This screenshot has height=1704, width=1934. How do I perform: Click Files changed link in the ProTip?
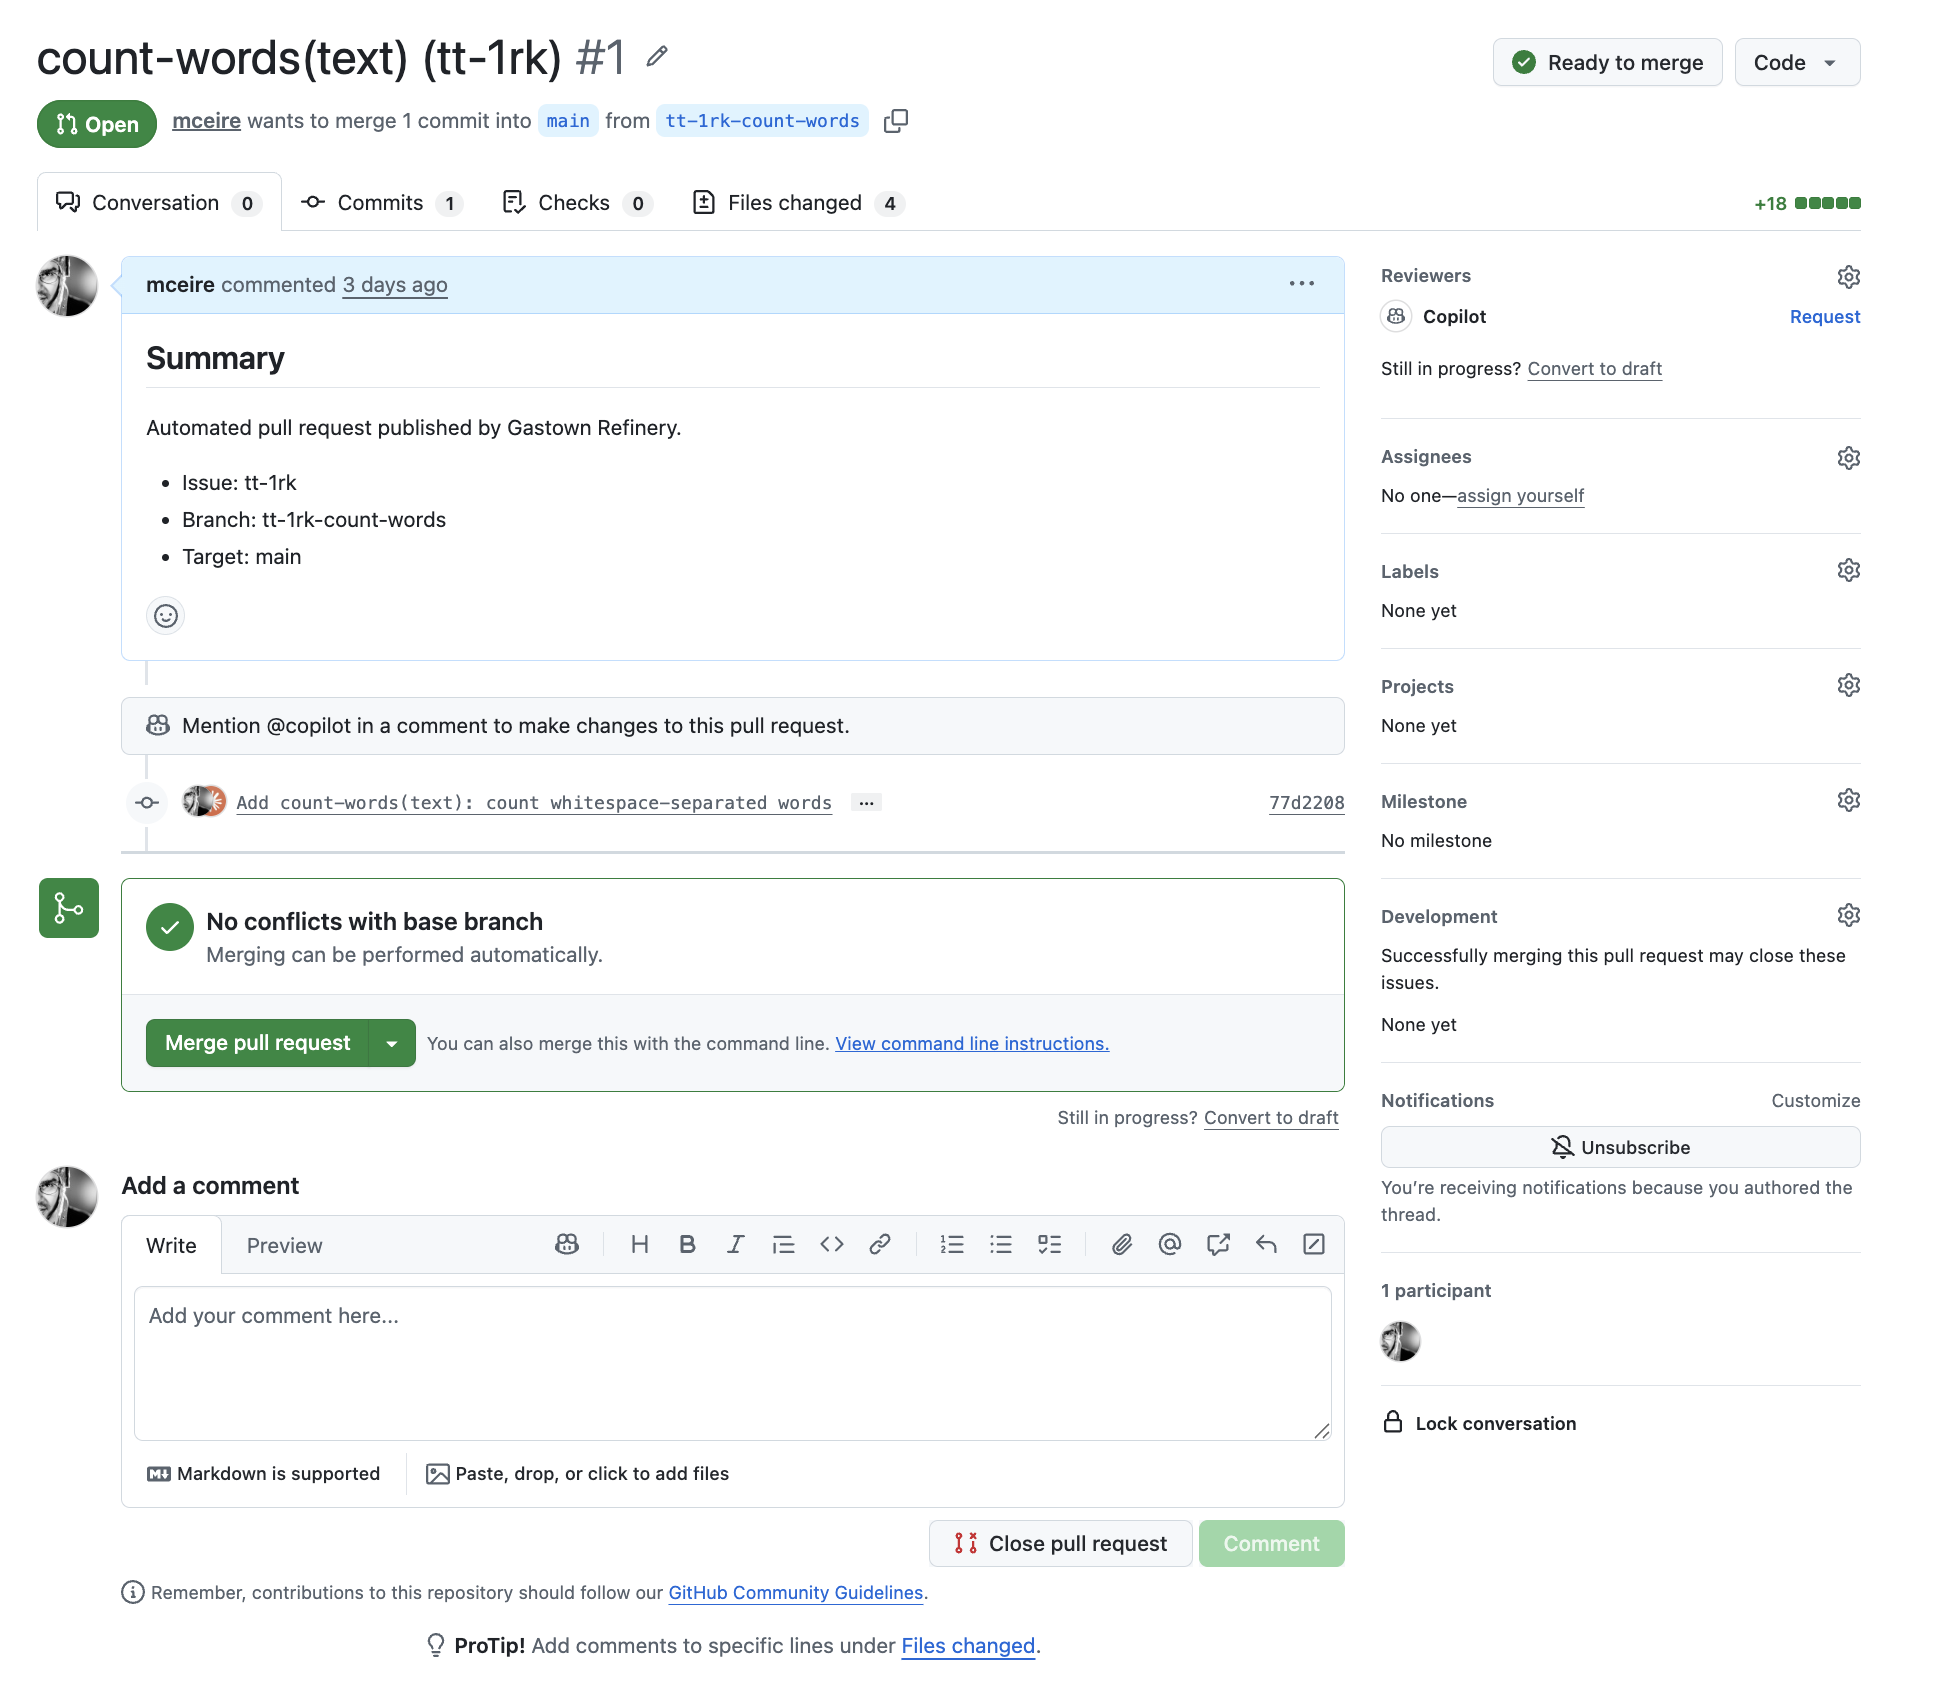click(x=968, y=1646)
